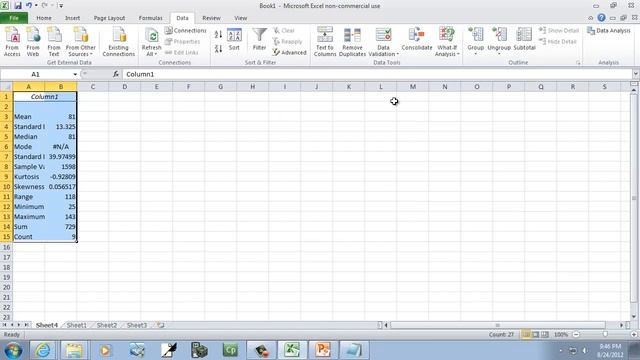
Task: Expand What-If Analysis menu
Action: point(447,42)
